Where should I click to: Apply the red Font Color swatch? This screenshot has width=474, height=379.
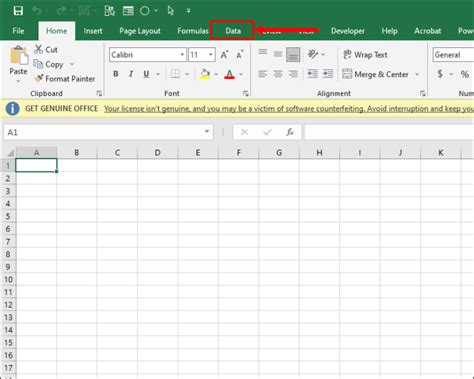[229, 74]
